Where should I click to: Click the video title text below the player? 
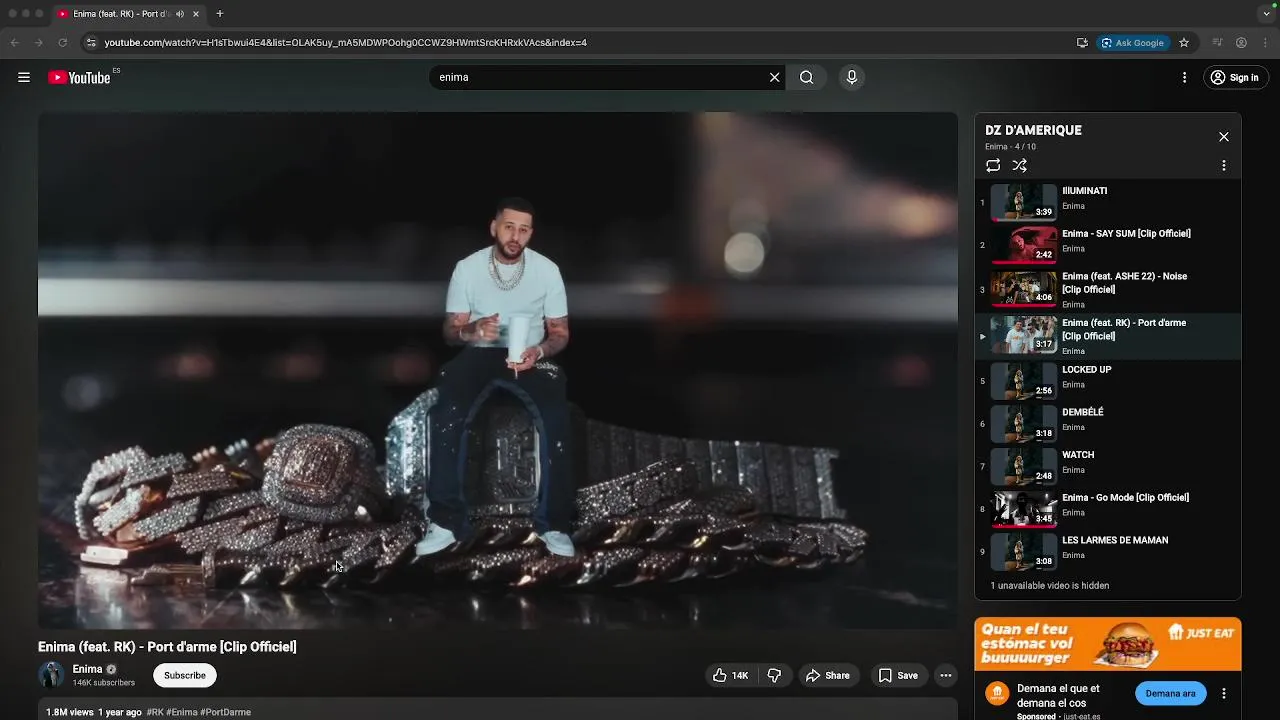(x=167, y=647)
